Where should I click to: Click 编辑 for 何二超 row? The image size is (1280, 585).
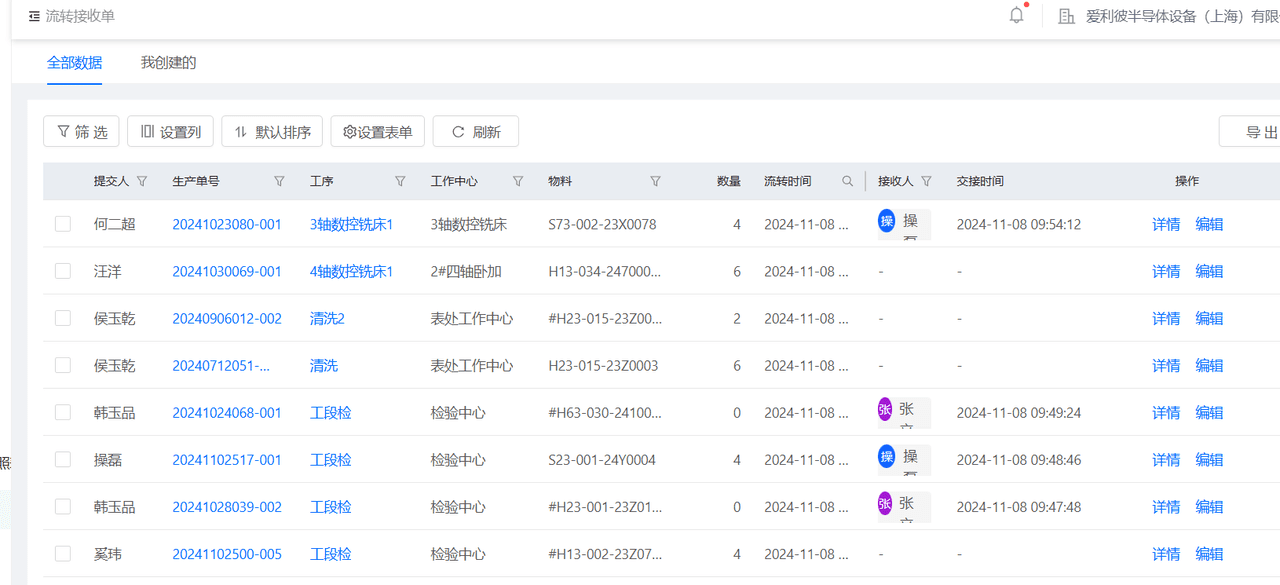(x=1209, y=224)
